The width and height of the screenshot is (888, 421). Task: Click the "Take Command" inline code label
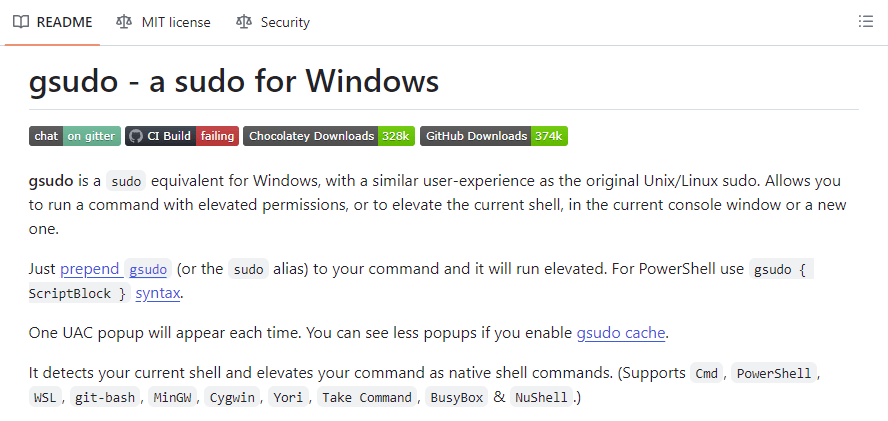pyautogui.click(x=367, y=397)
